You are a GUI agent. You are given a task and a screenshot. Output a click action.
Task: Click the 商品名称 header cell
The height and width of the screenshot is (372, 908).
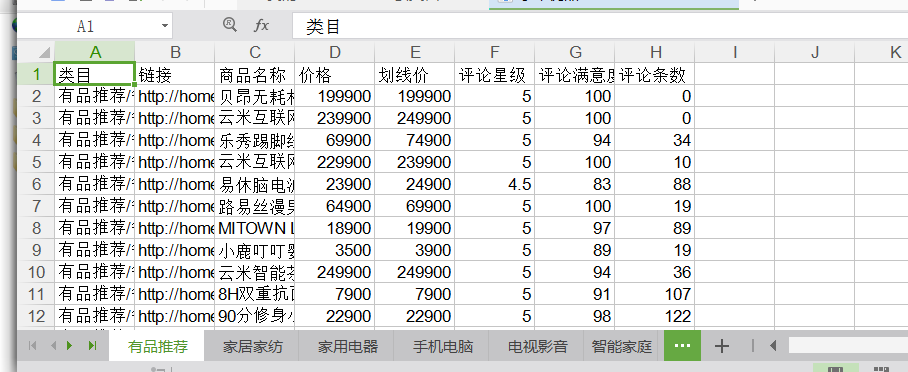click(255, 74)
